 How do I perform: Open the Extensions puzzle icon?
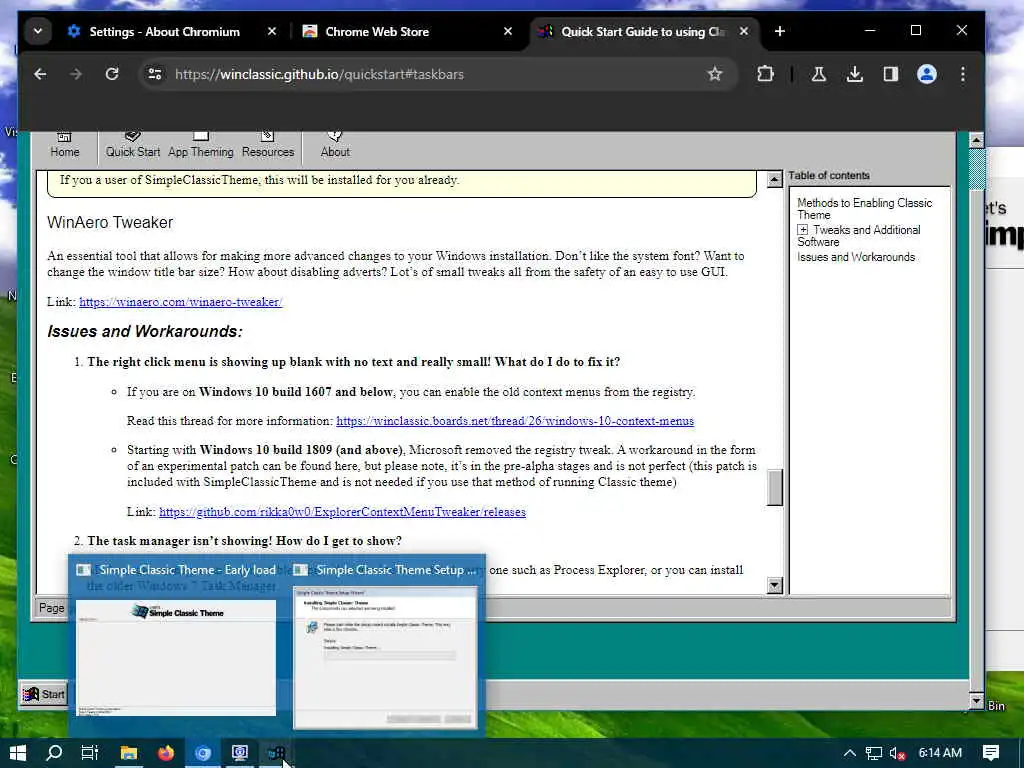pyautogui.click(x=765, y=74)
